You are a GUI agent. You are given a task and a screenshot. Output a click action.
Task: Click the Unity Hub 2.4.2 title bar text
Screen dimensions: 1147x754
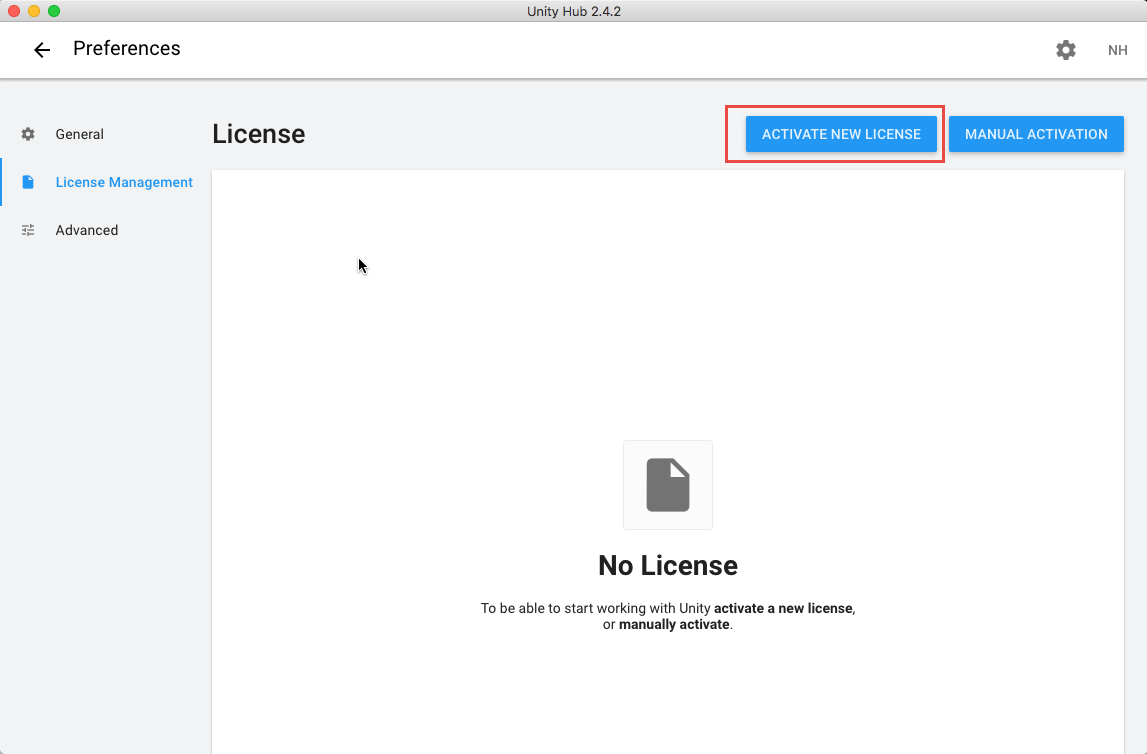(x=574, y=11)
